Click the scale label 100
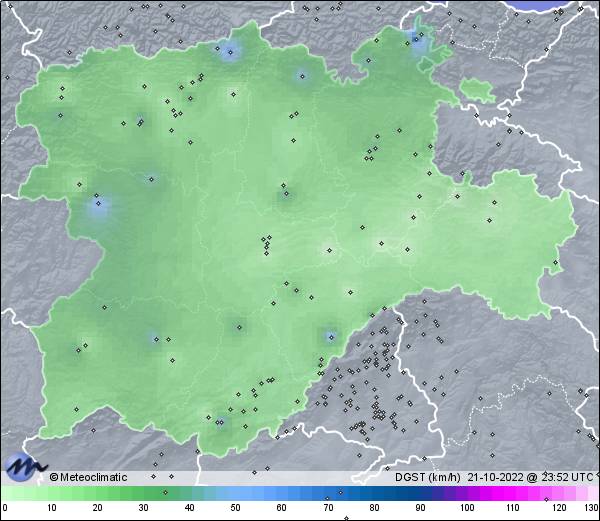Image resolution: width=600 pixels, height=521 pixels. [467, 508]
